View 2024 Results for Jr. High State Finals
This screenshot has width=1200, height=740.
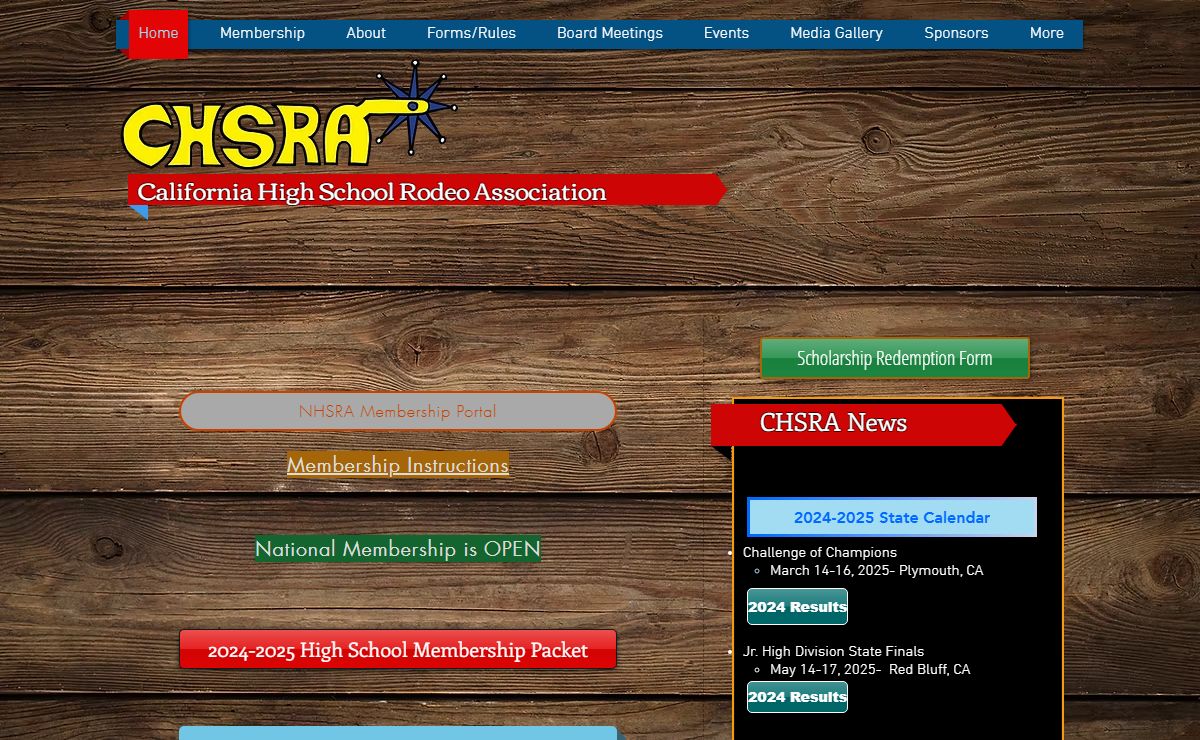[797, 697]
